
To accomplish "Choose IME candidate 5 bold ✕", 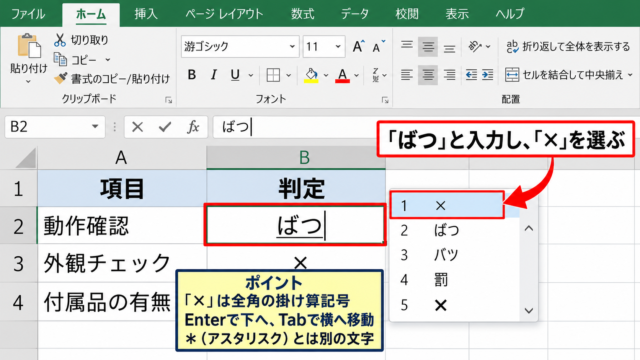I will pos(455,305).
